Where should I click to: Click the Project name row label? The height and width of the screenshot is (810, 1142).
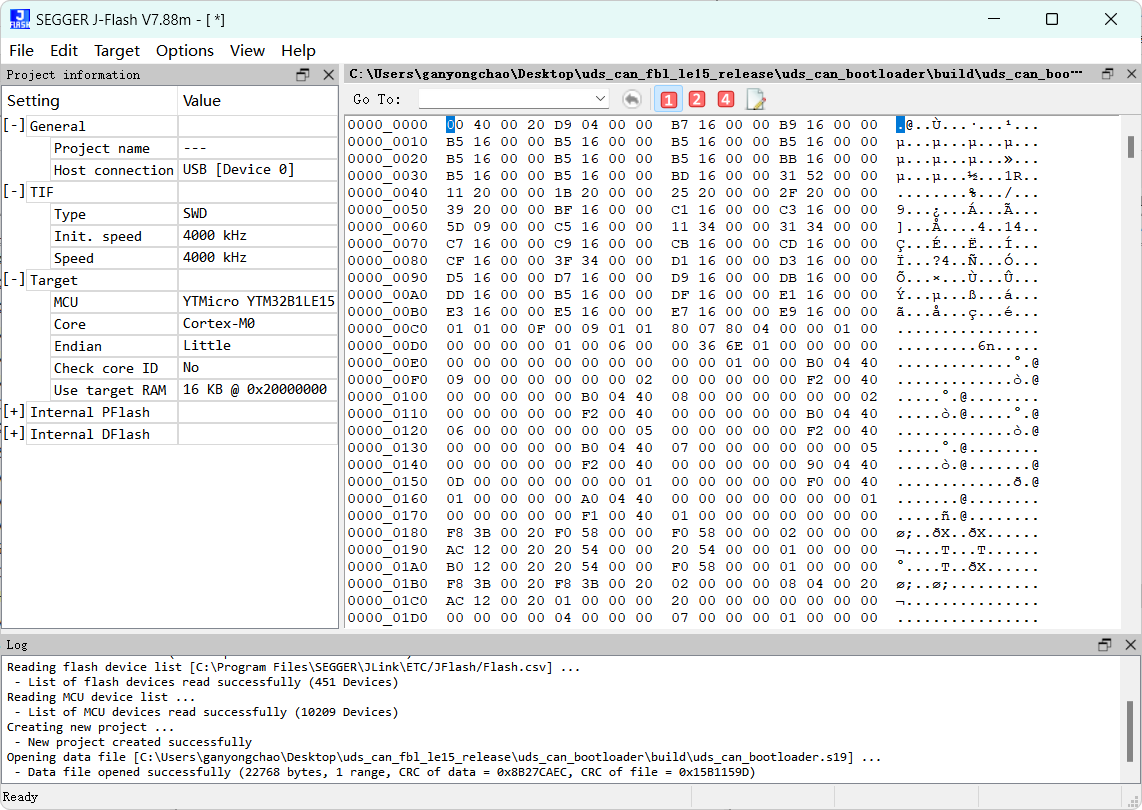(x=102, y=148)
